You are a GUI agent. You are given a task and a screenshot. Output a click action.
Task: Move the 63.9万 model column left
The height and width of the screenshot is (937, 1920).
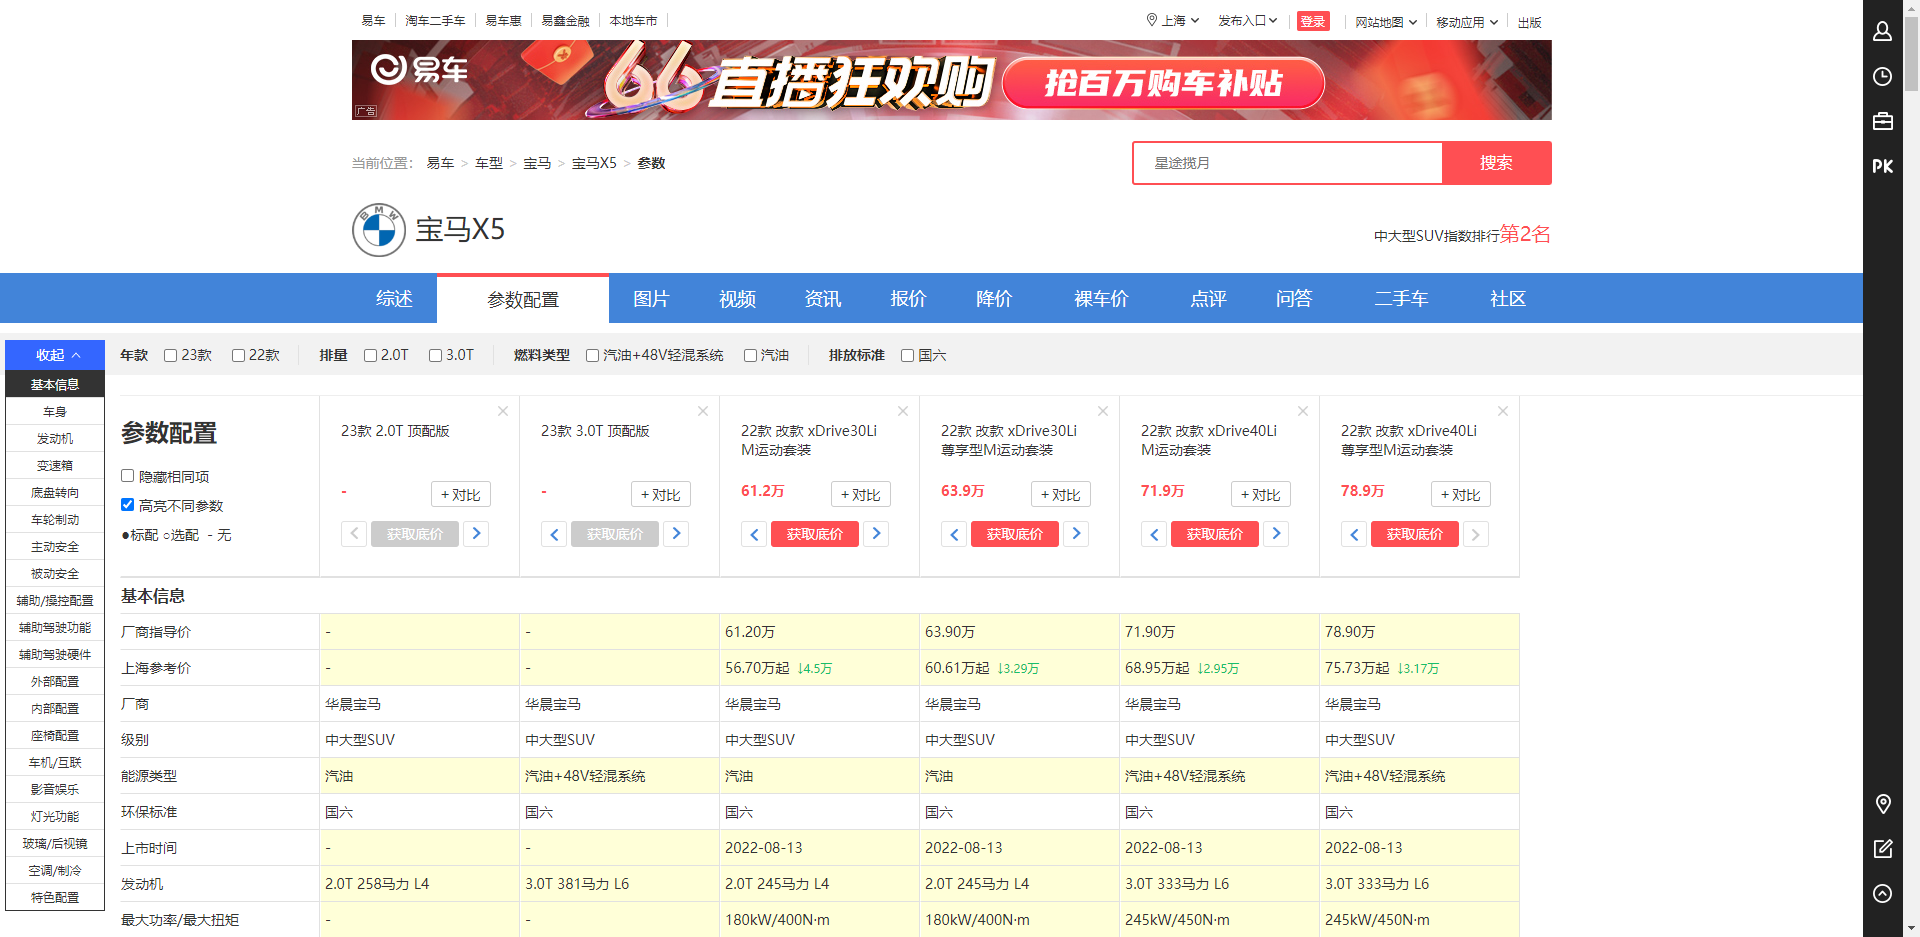click(954, 534)
